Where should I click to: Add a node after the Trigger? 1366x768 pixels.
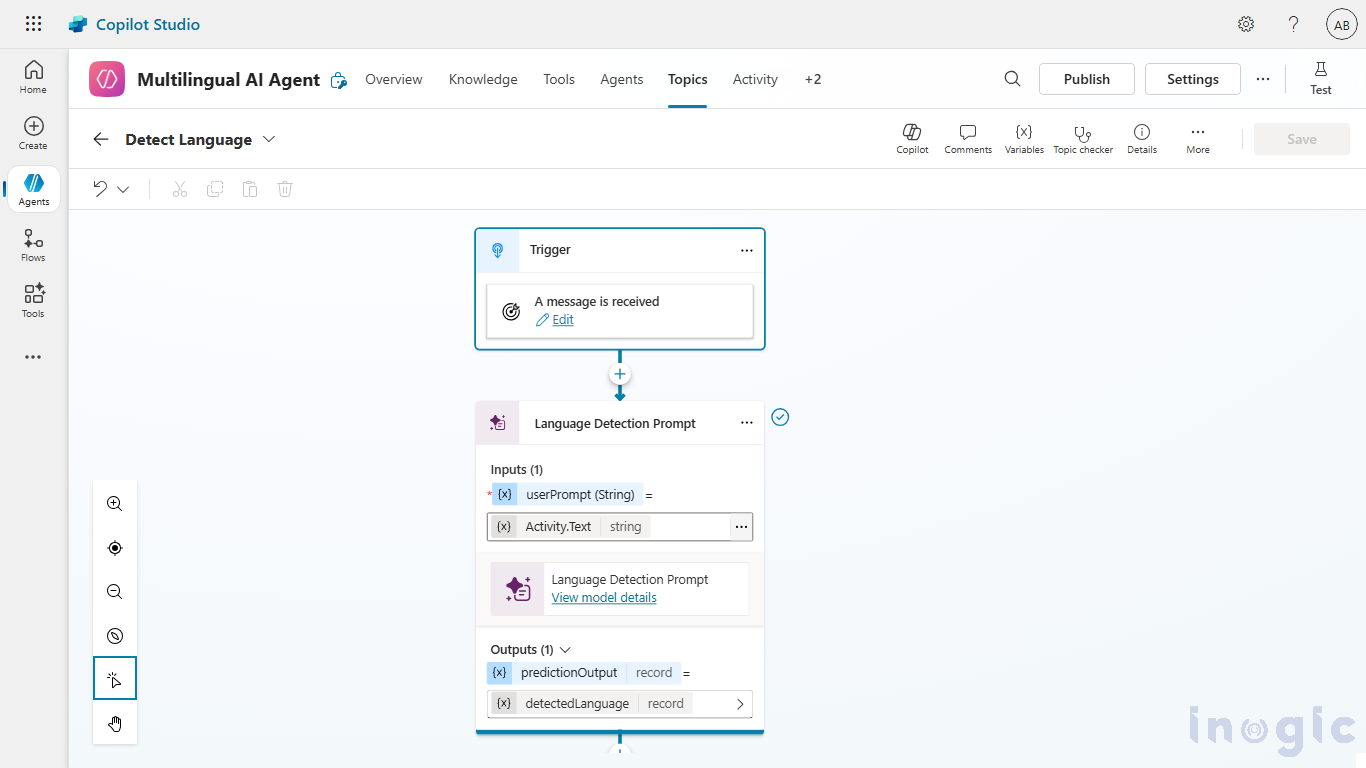coord(620,375)
